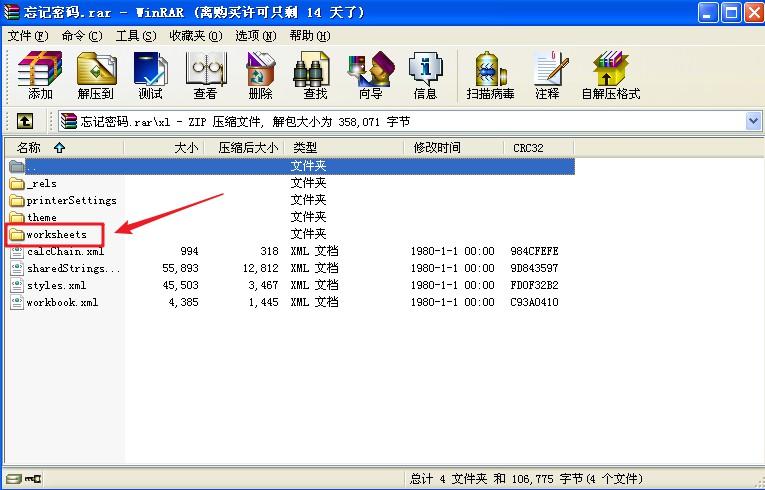Select the calcChain.xml file icon
The height and width of the screenshot is (490, 765).
[x=17, y=251]
